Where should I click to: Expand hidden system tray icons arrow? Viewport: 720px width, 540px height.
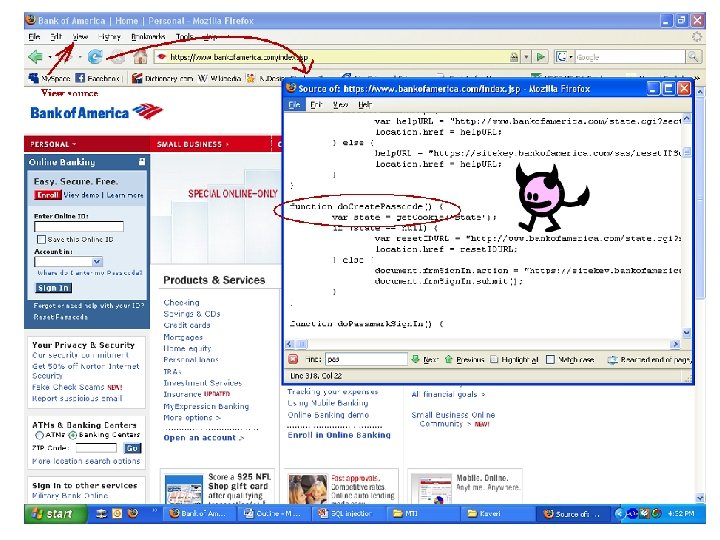pyautogui.click(x=620, y=514)
